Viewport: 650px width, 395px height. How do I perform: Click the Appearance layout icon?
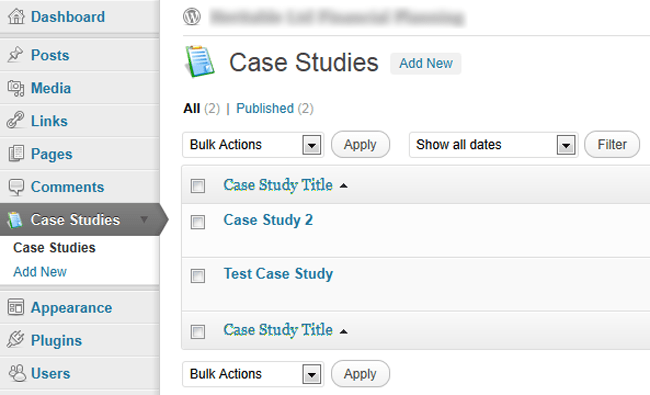pyautogui.click(x=16, y=308)
